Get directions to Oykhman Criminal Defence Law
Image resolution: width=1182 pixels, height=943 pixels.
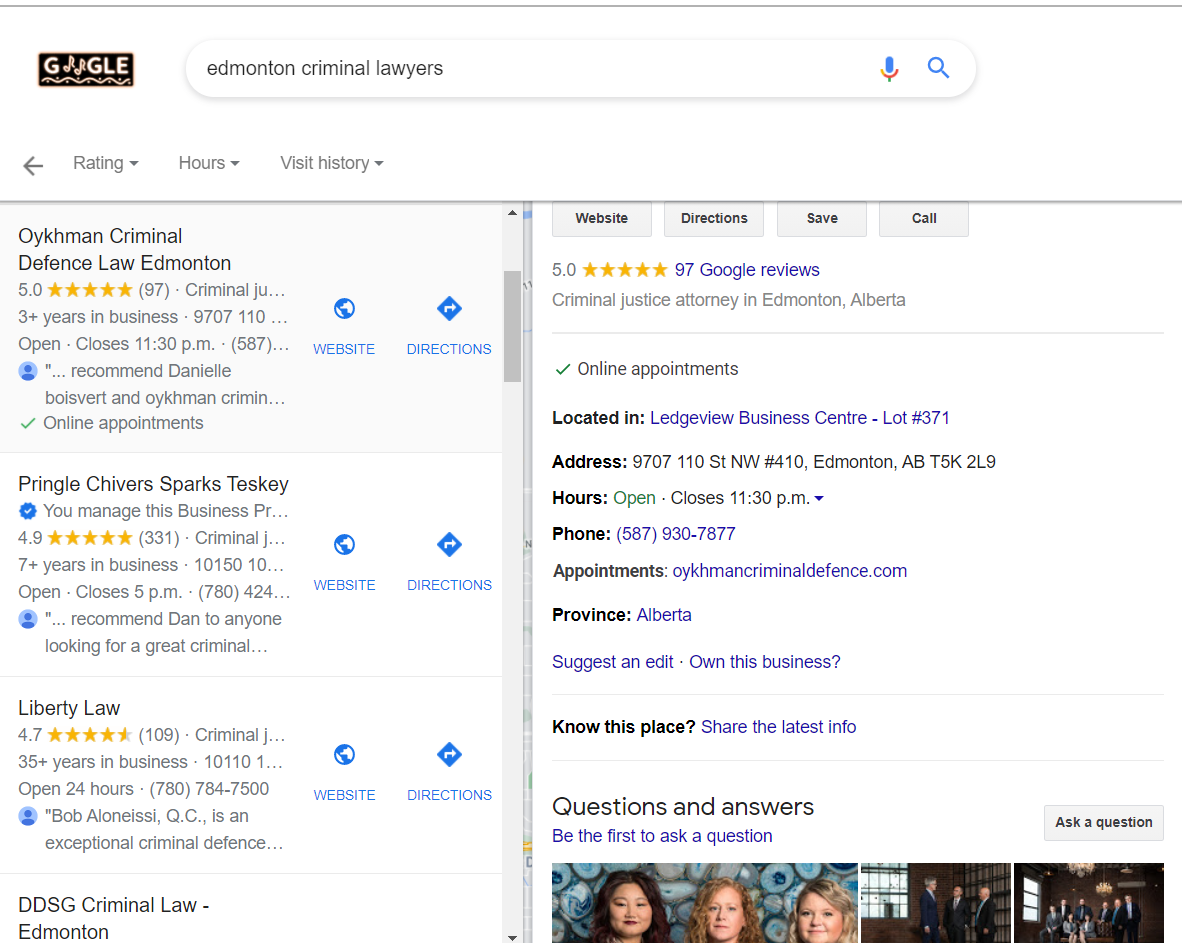pos(449,310)
